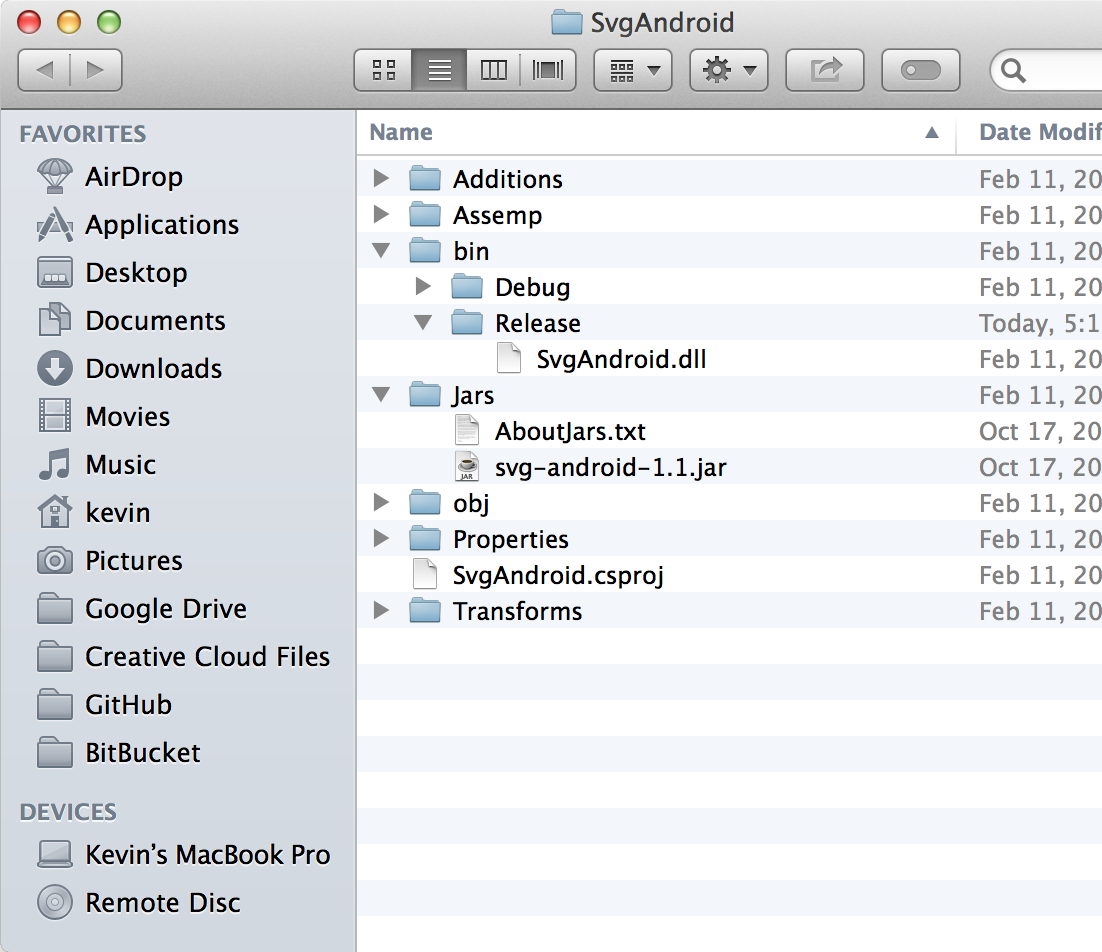Select the SvgAndroid.csproj file
1102x952 pixels.
[x=558, y=575]
